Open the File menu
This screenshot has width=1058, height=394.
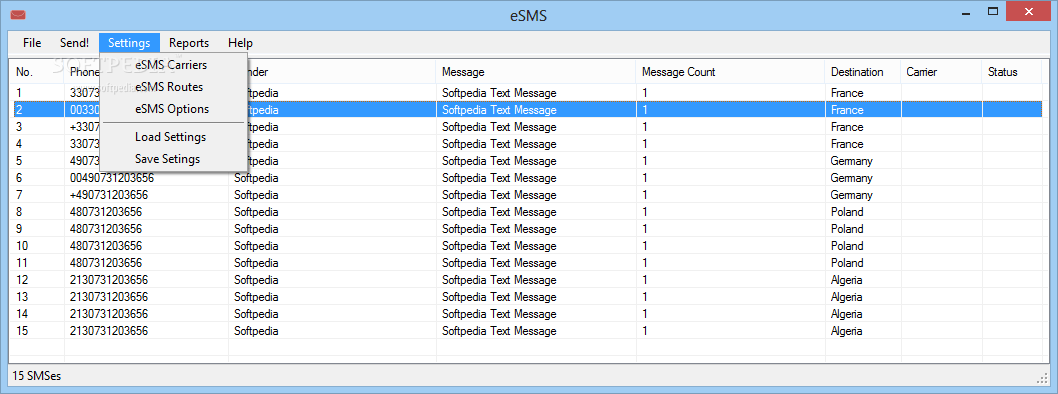point(32,43)
